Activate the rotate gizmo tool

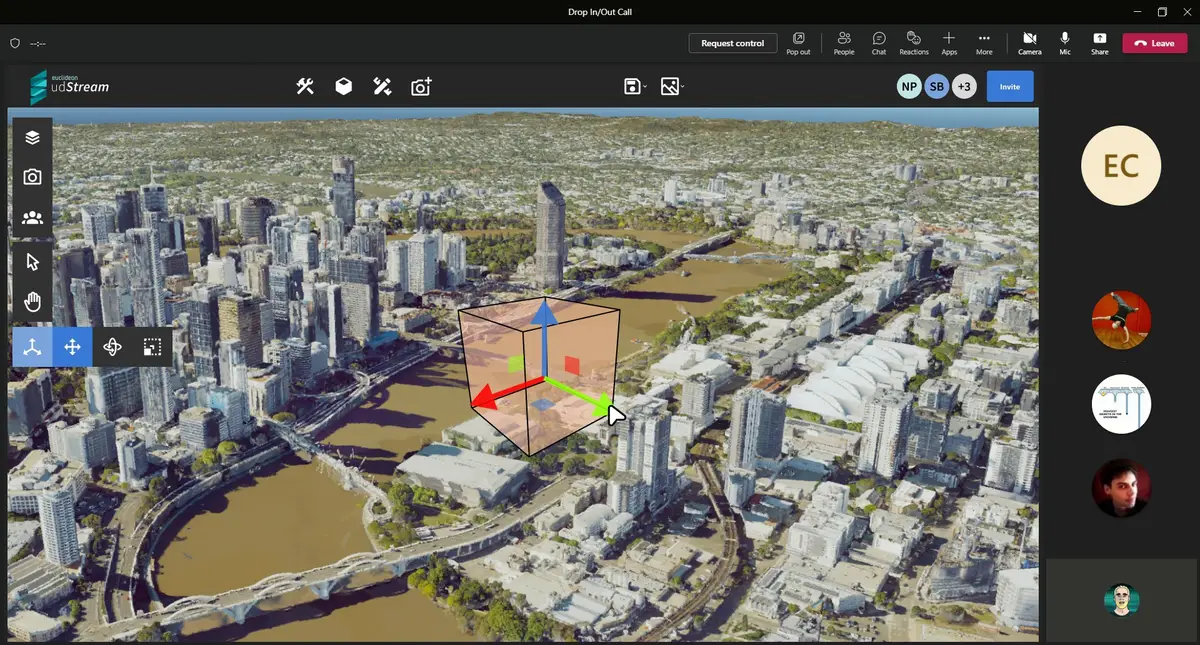pos(112,347)
